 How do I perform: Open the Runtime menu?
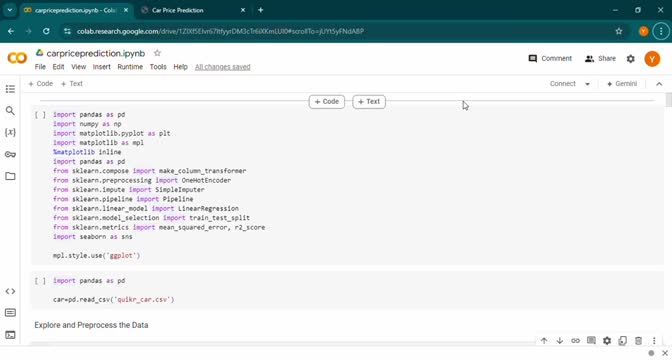[130, 67]
